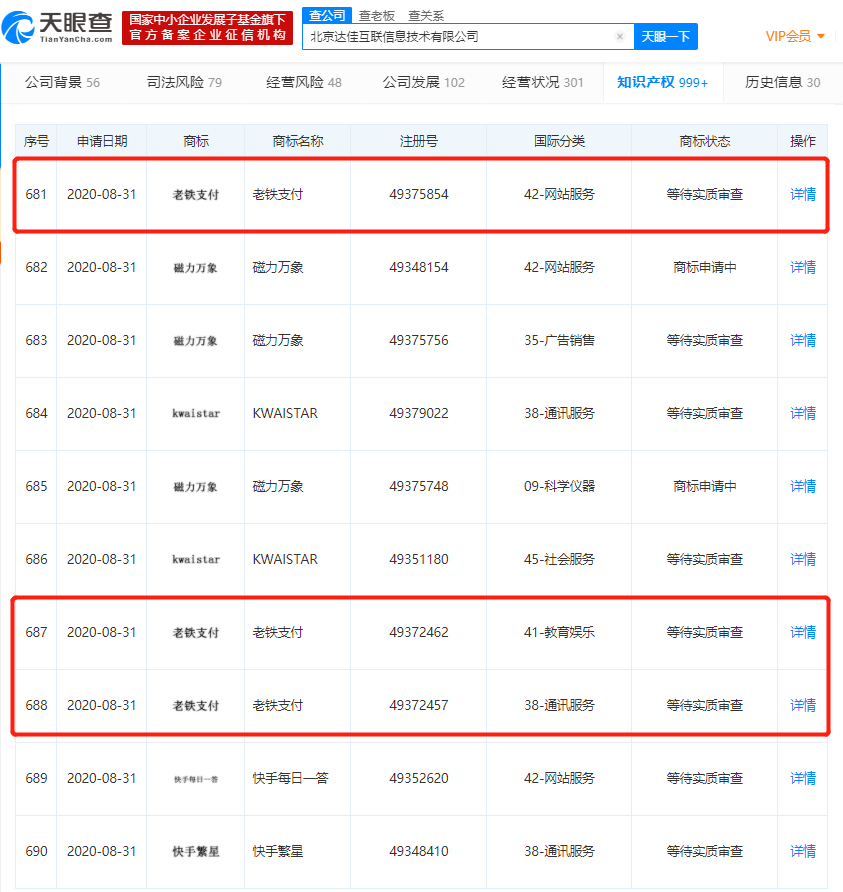Viewport: 843px width, 892px height.
Task: Open 详情 for row 685
Action: [x=803, y=486]
